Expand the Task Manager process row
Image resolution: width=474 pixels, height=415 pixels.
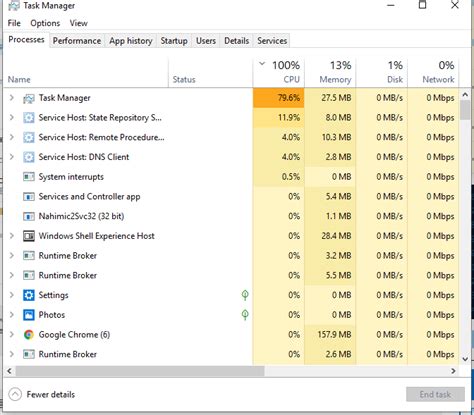coord(12,98)
